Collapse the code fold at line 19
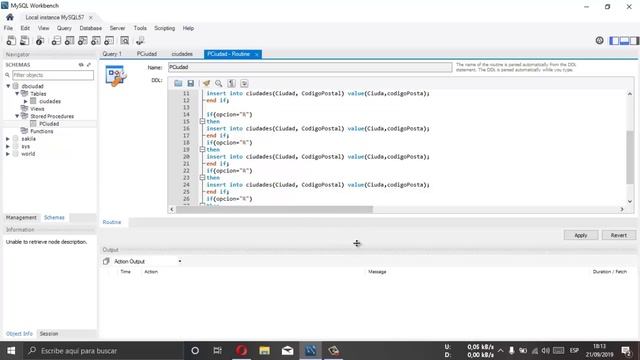The height and width of the screenshot is (360, 640). coord(202,149)
